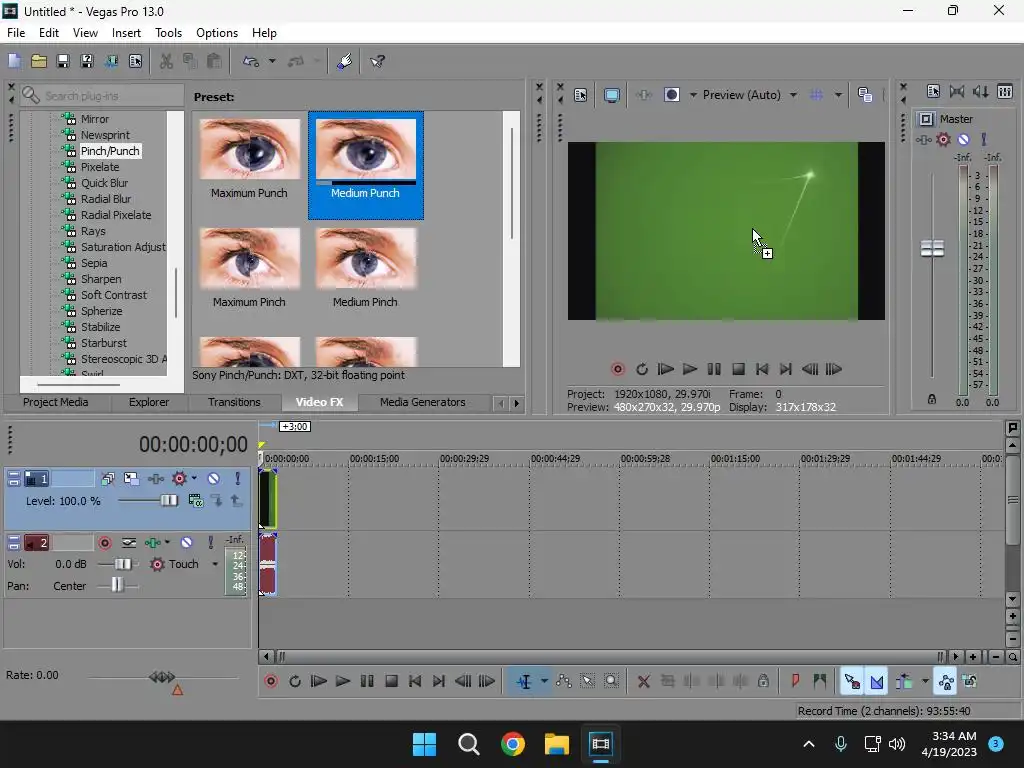Click the Undo arrow icon
This screenshot has width=1024, height=768.
pyautogui.click(x=251, y=61)
